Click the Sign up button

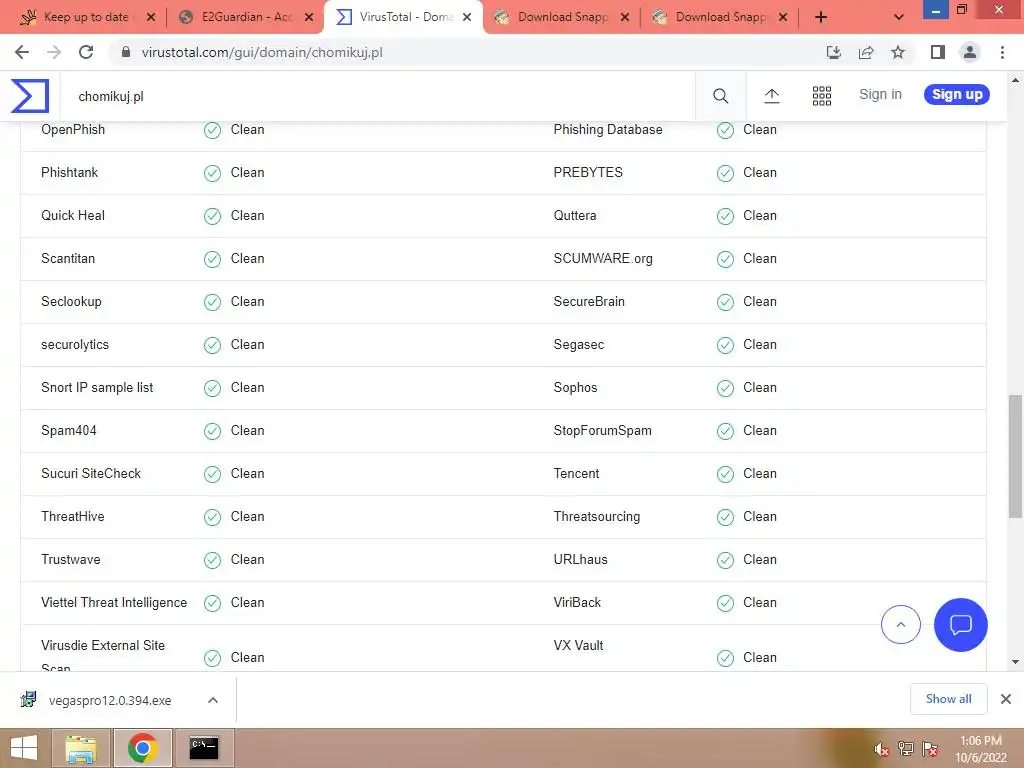pos(957,94)
